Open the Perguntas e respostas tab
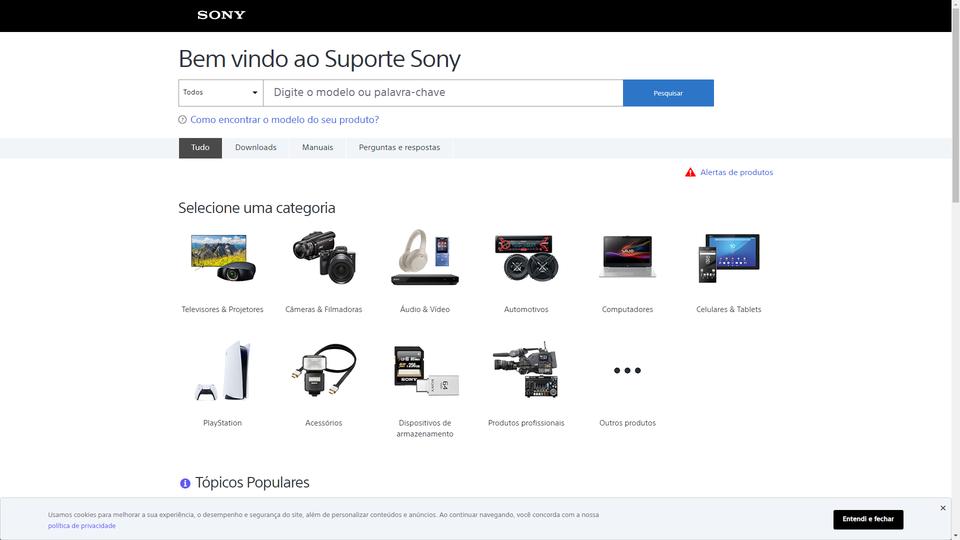The height and width of the screenshot is (540, 960). click(x=399, y=148)
